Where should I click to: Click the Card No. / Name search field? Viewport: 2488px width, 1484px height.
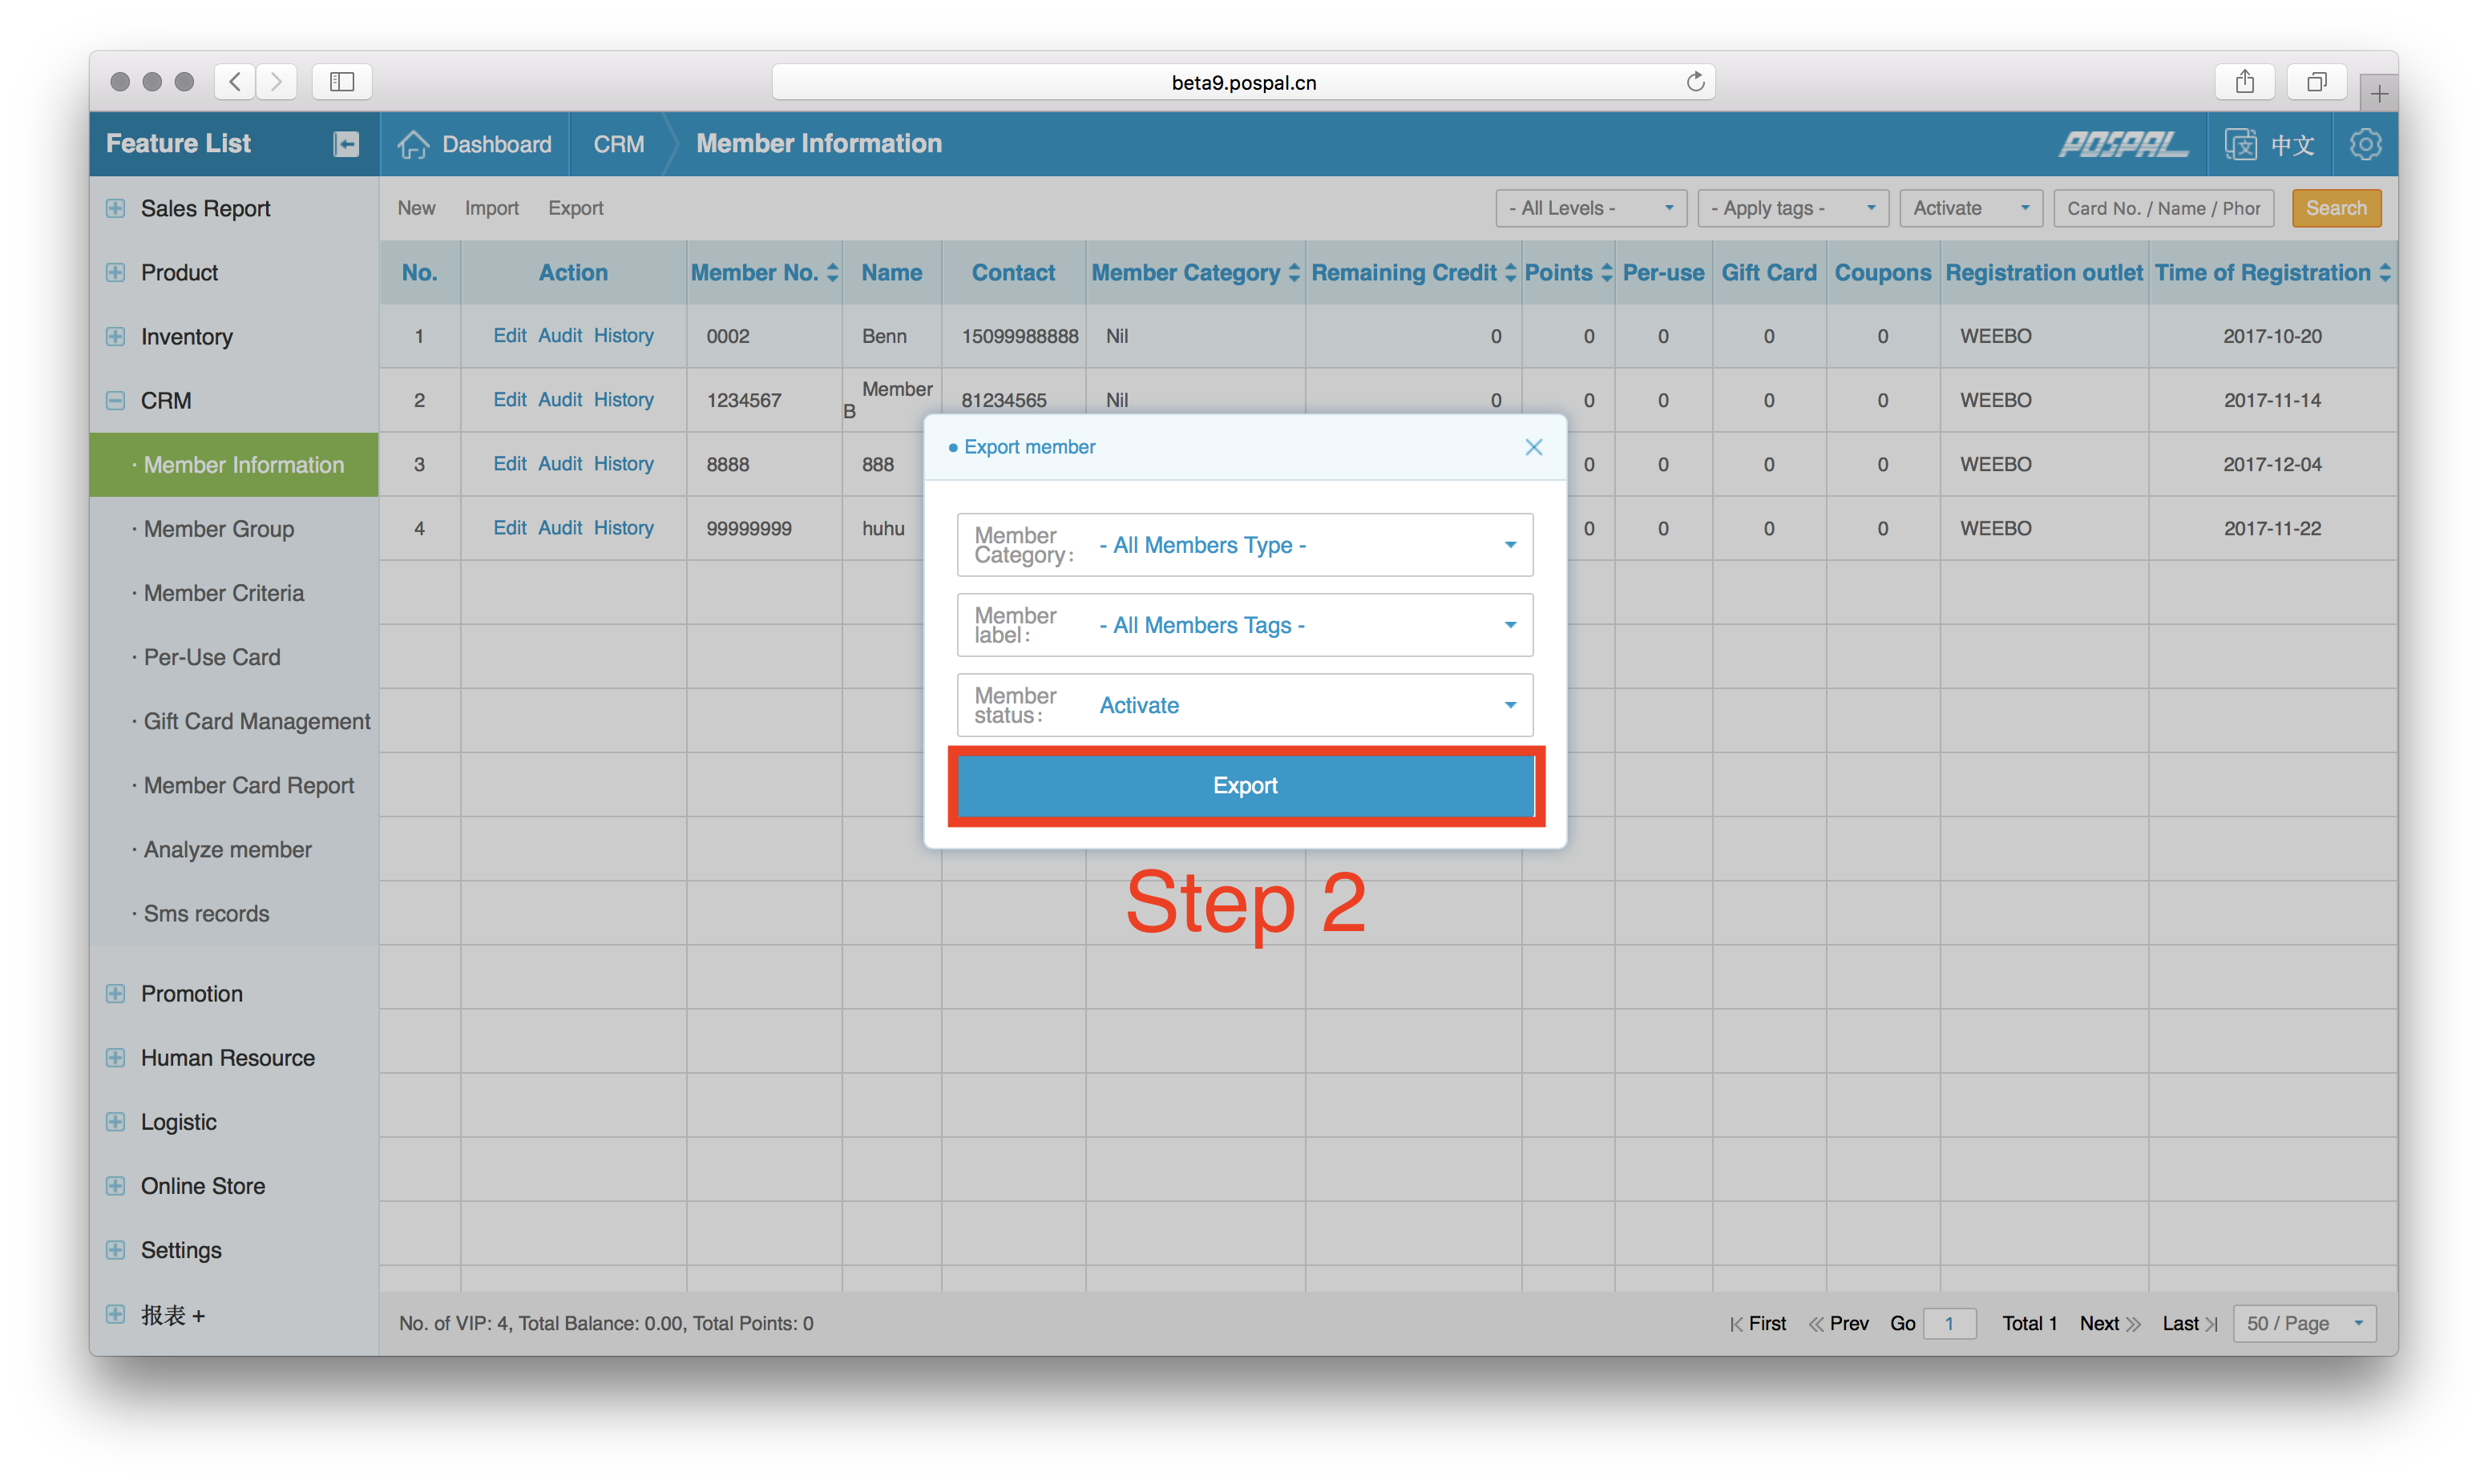pos(2163,208)
